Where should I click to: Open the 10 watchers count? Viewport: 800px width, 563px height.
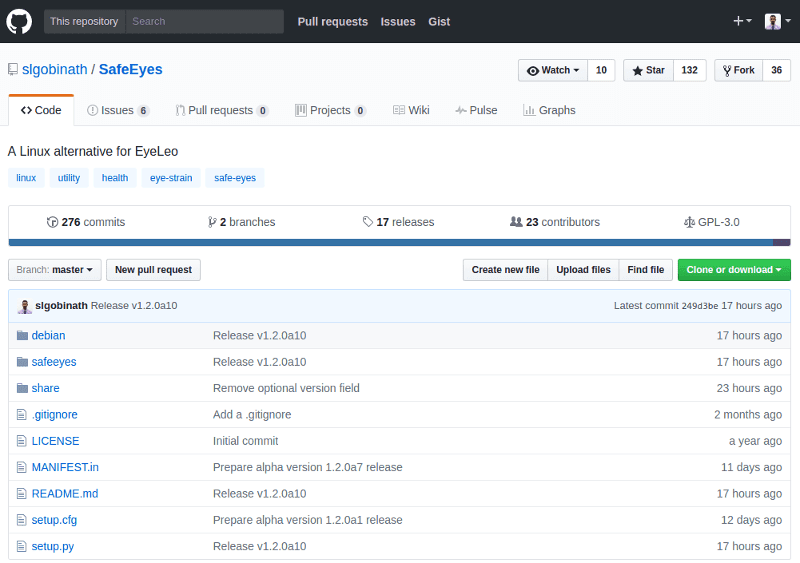coord(602,70)
